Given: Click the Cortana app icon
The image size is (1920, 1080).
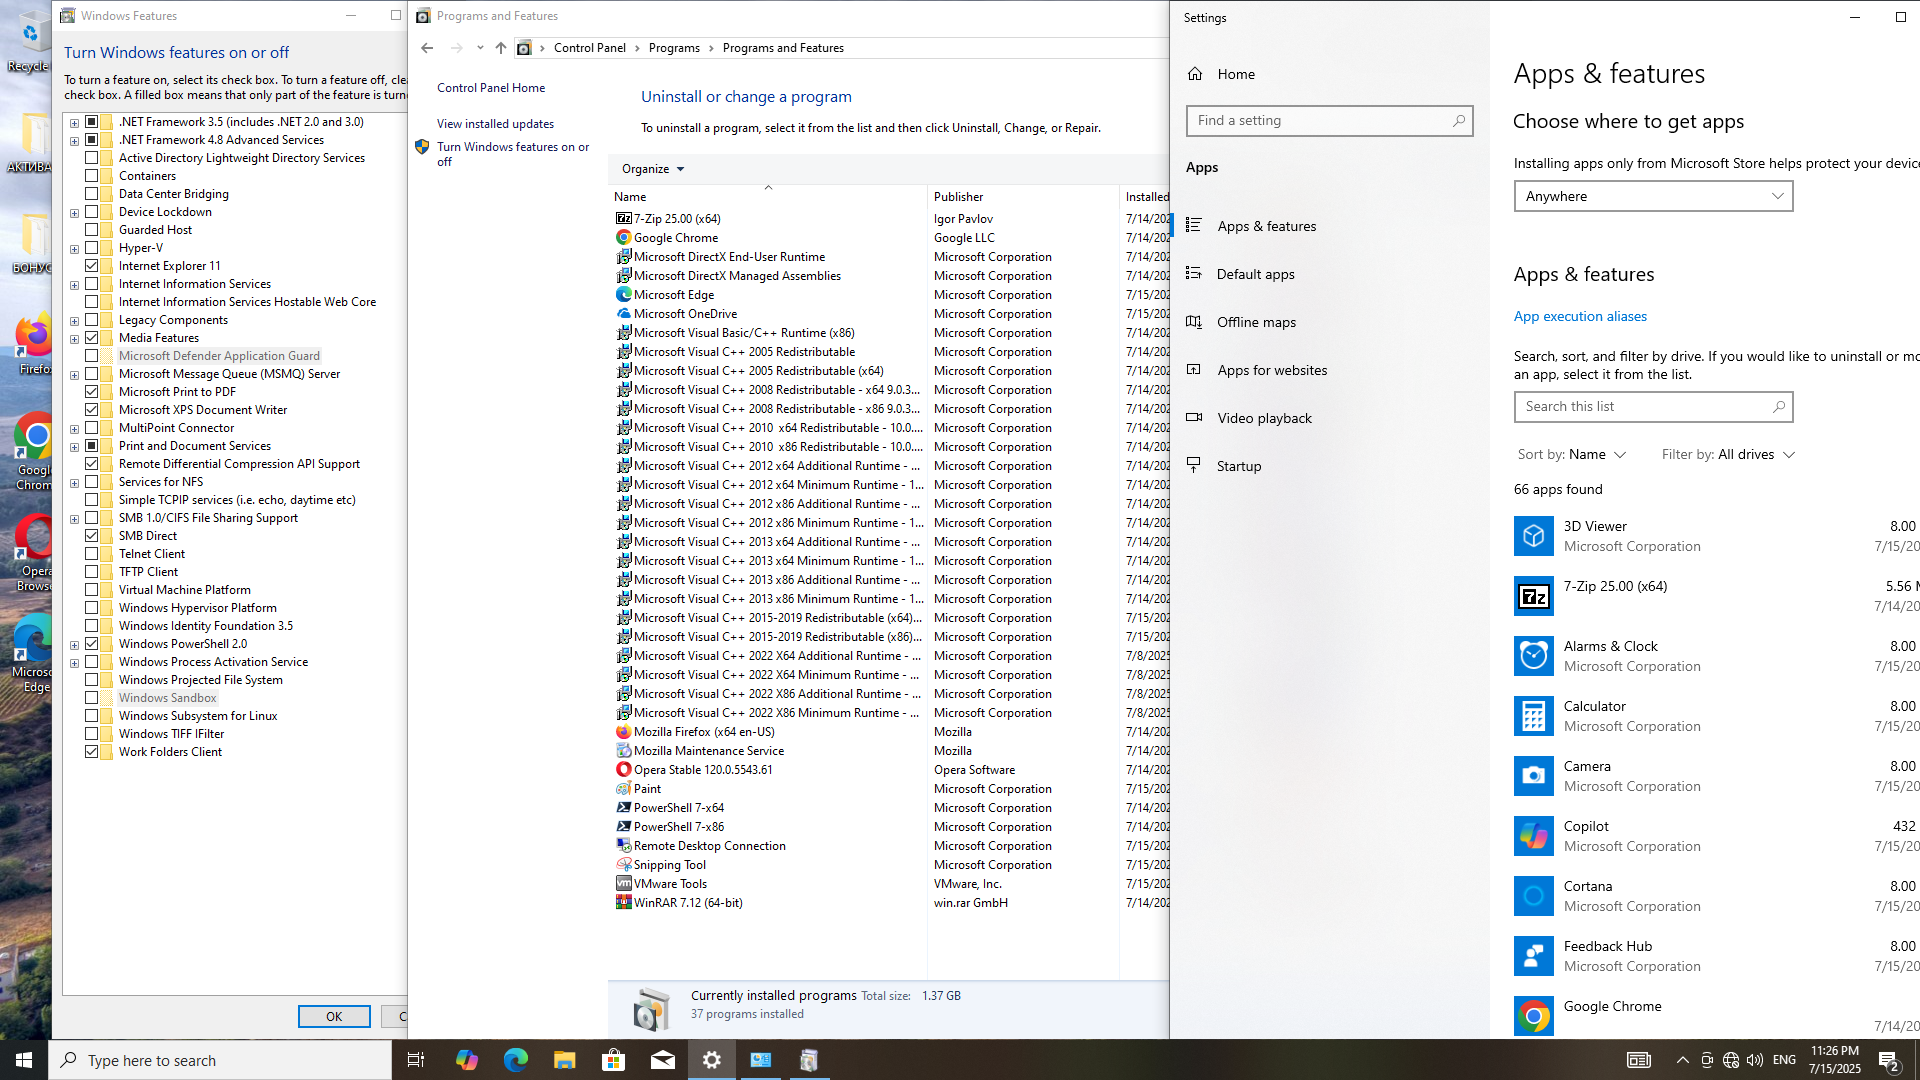Looking at the screenshot, I should (x=1533, y=896).
